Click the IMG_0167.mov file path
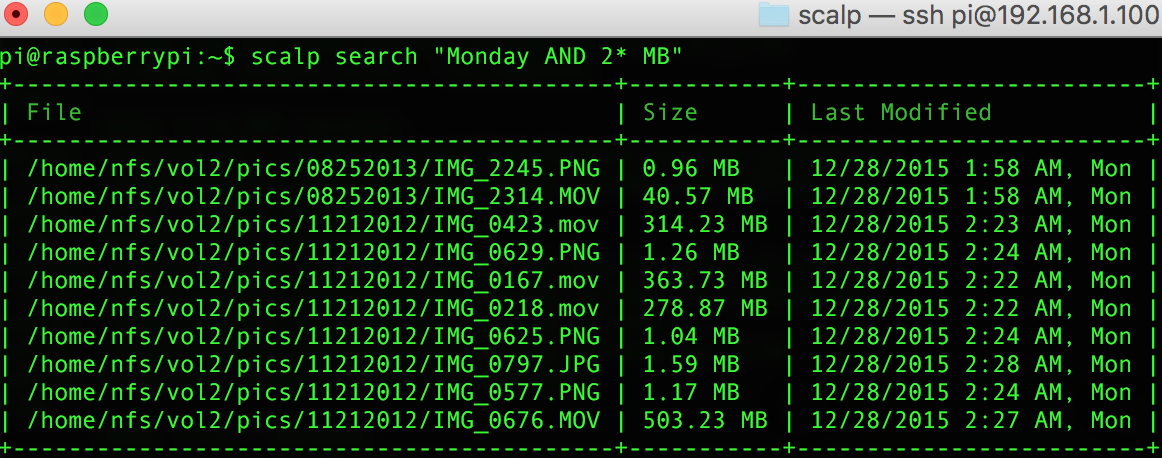Screen dimensions: 1162x458 tap(313, 280)
